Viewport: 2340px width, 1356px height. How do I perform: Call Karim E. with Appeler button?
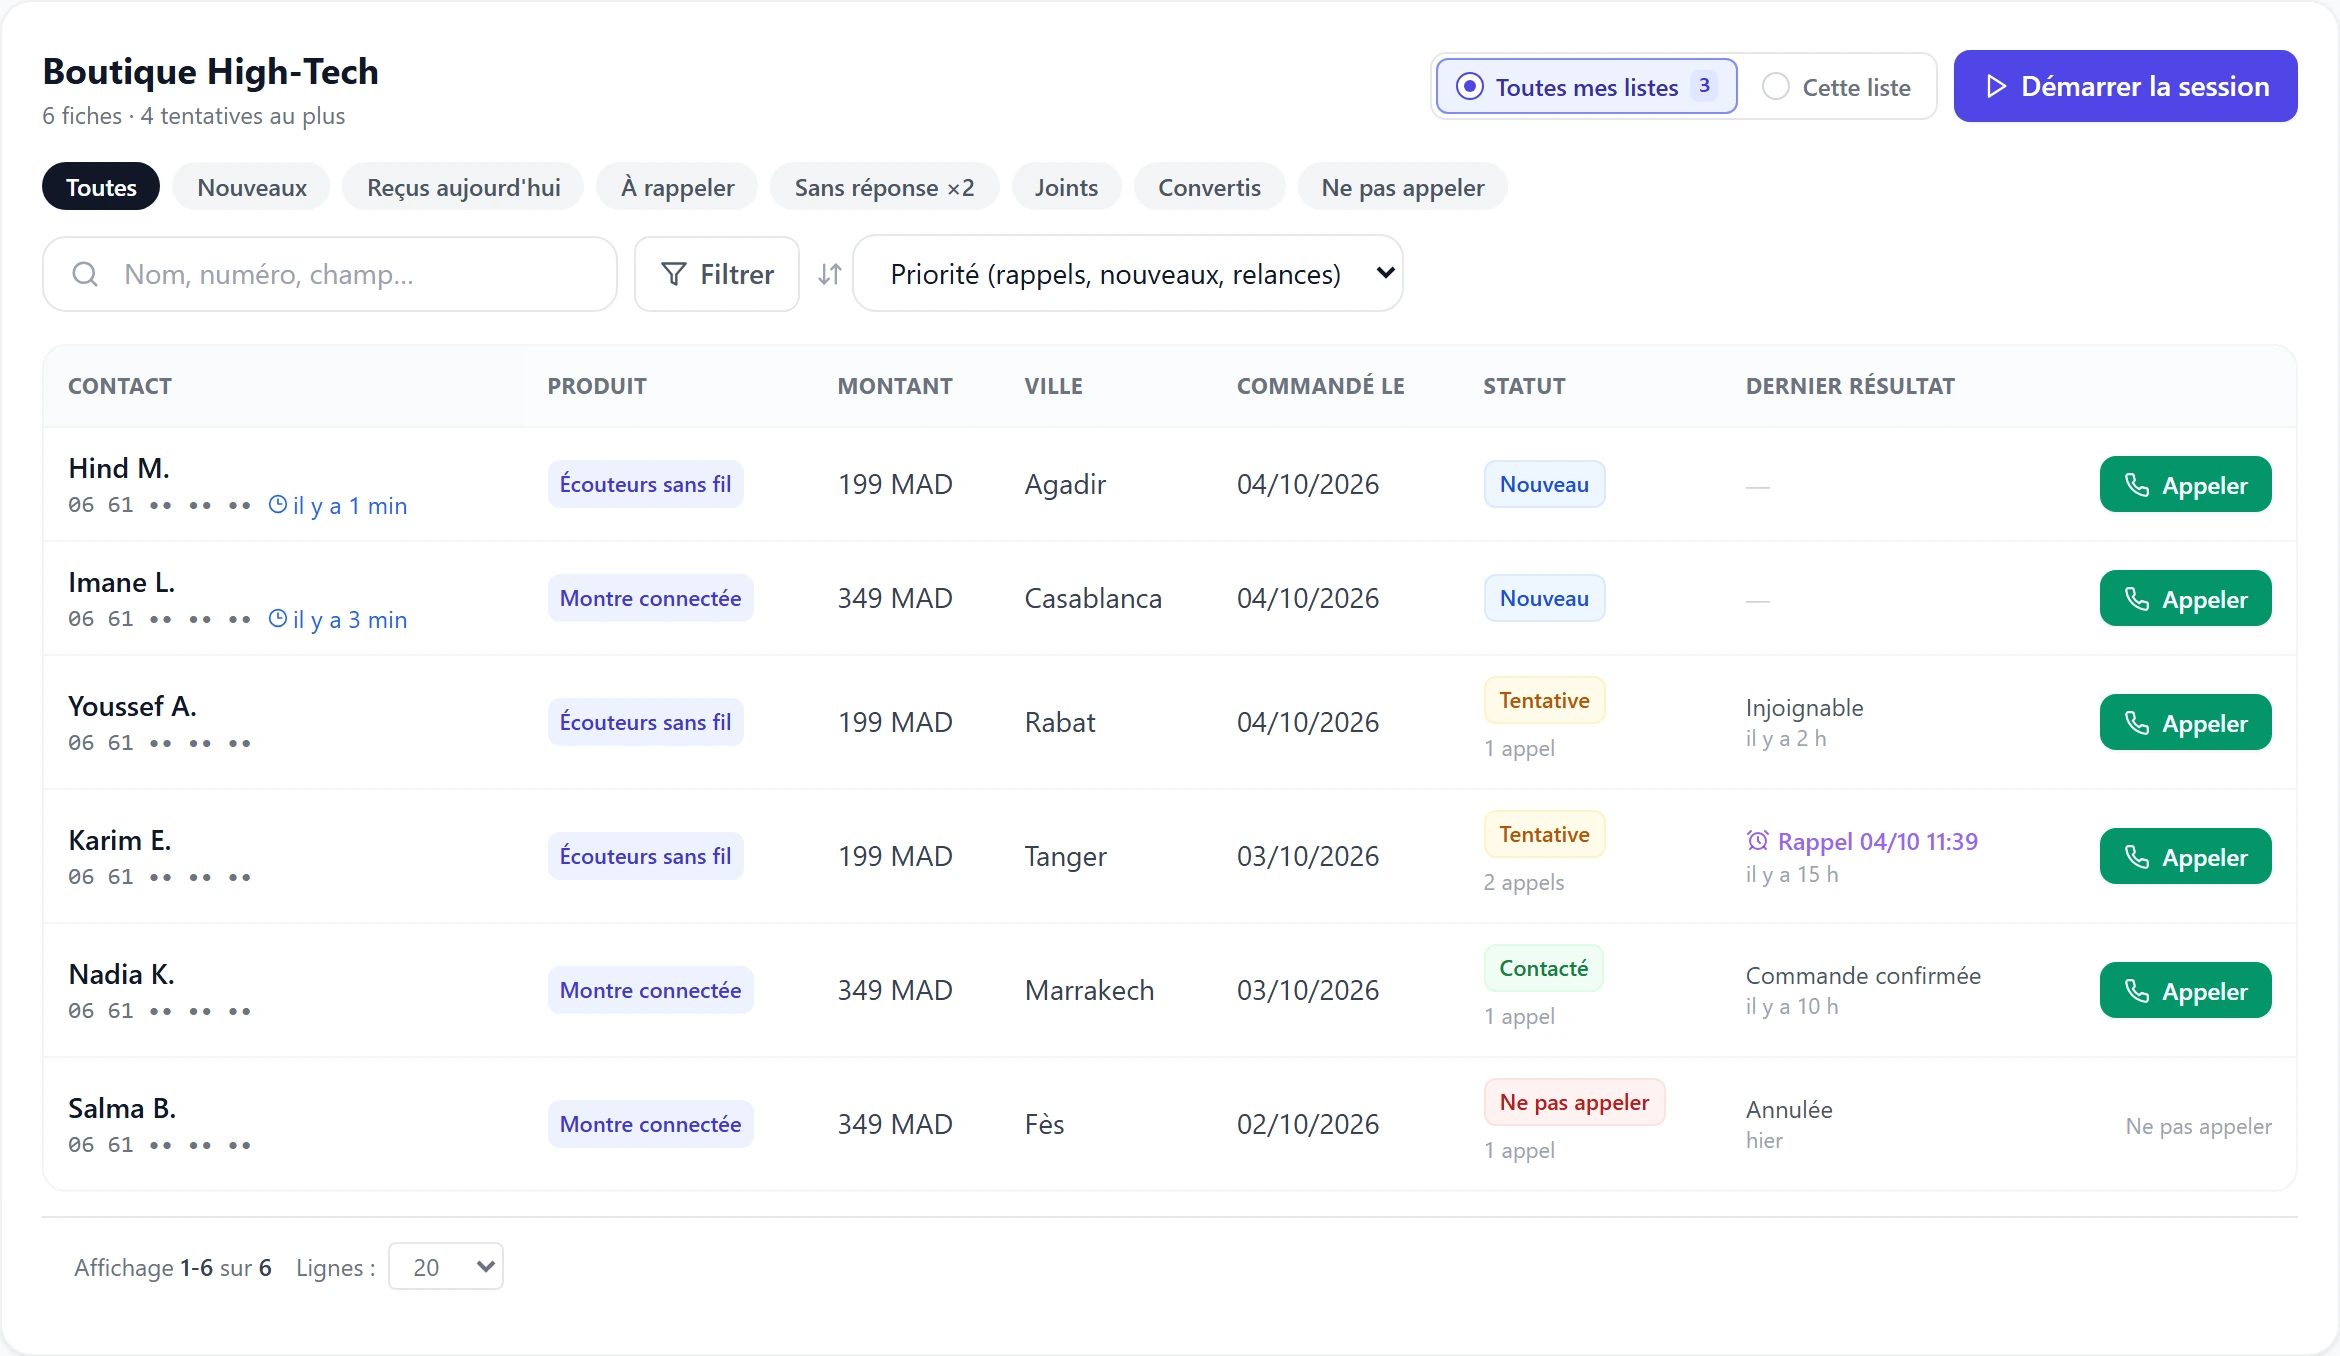[2185, 857]
